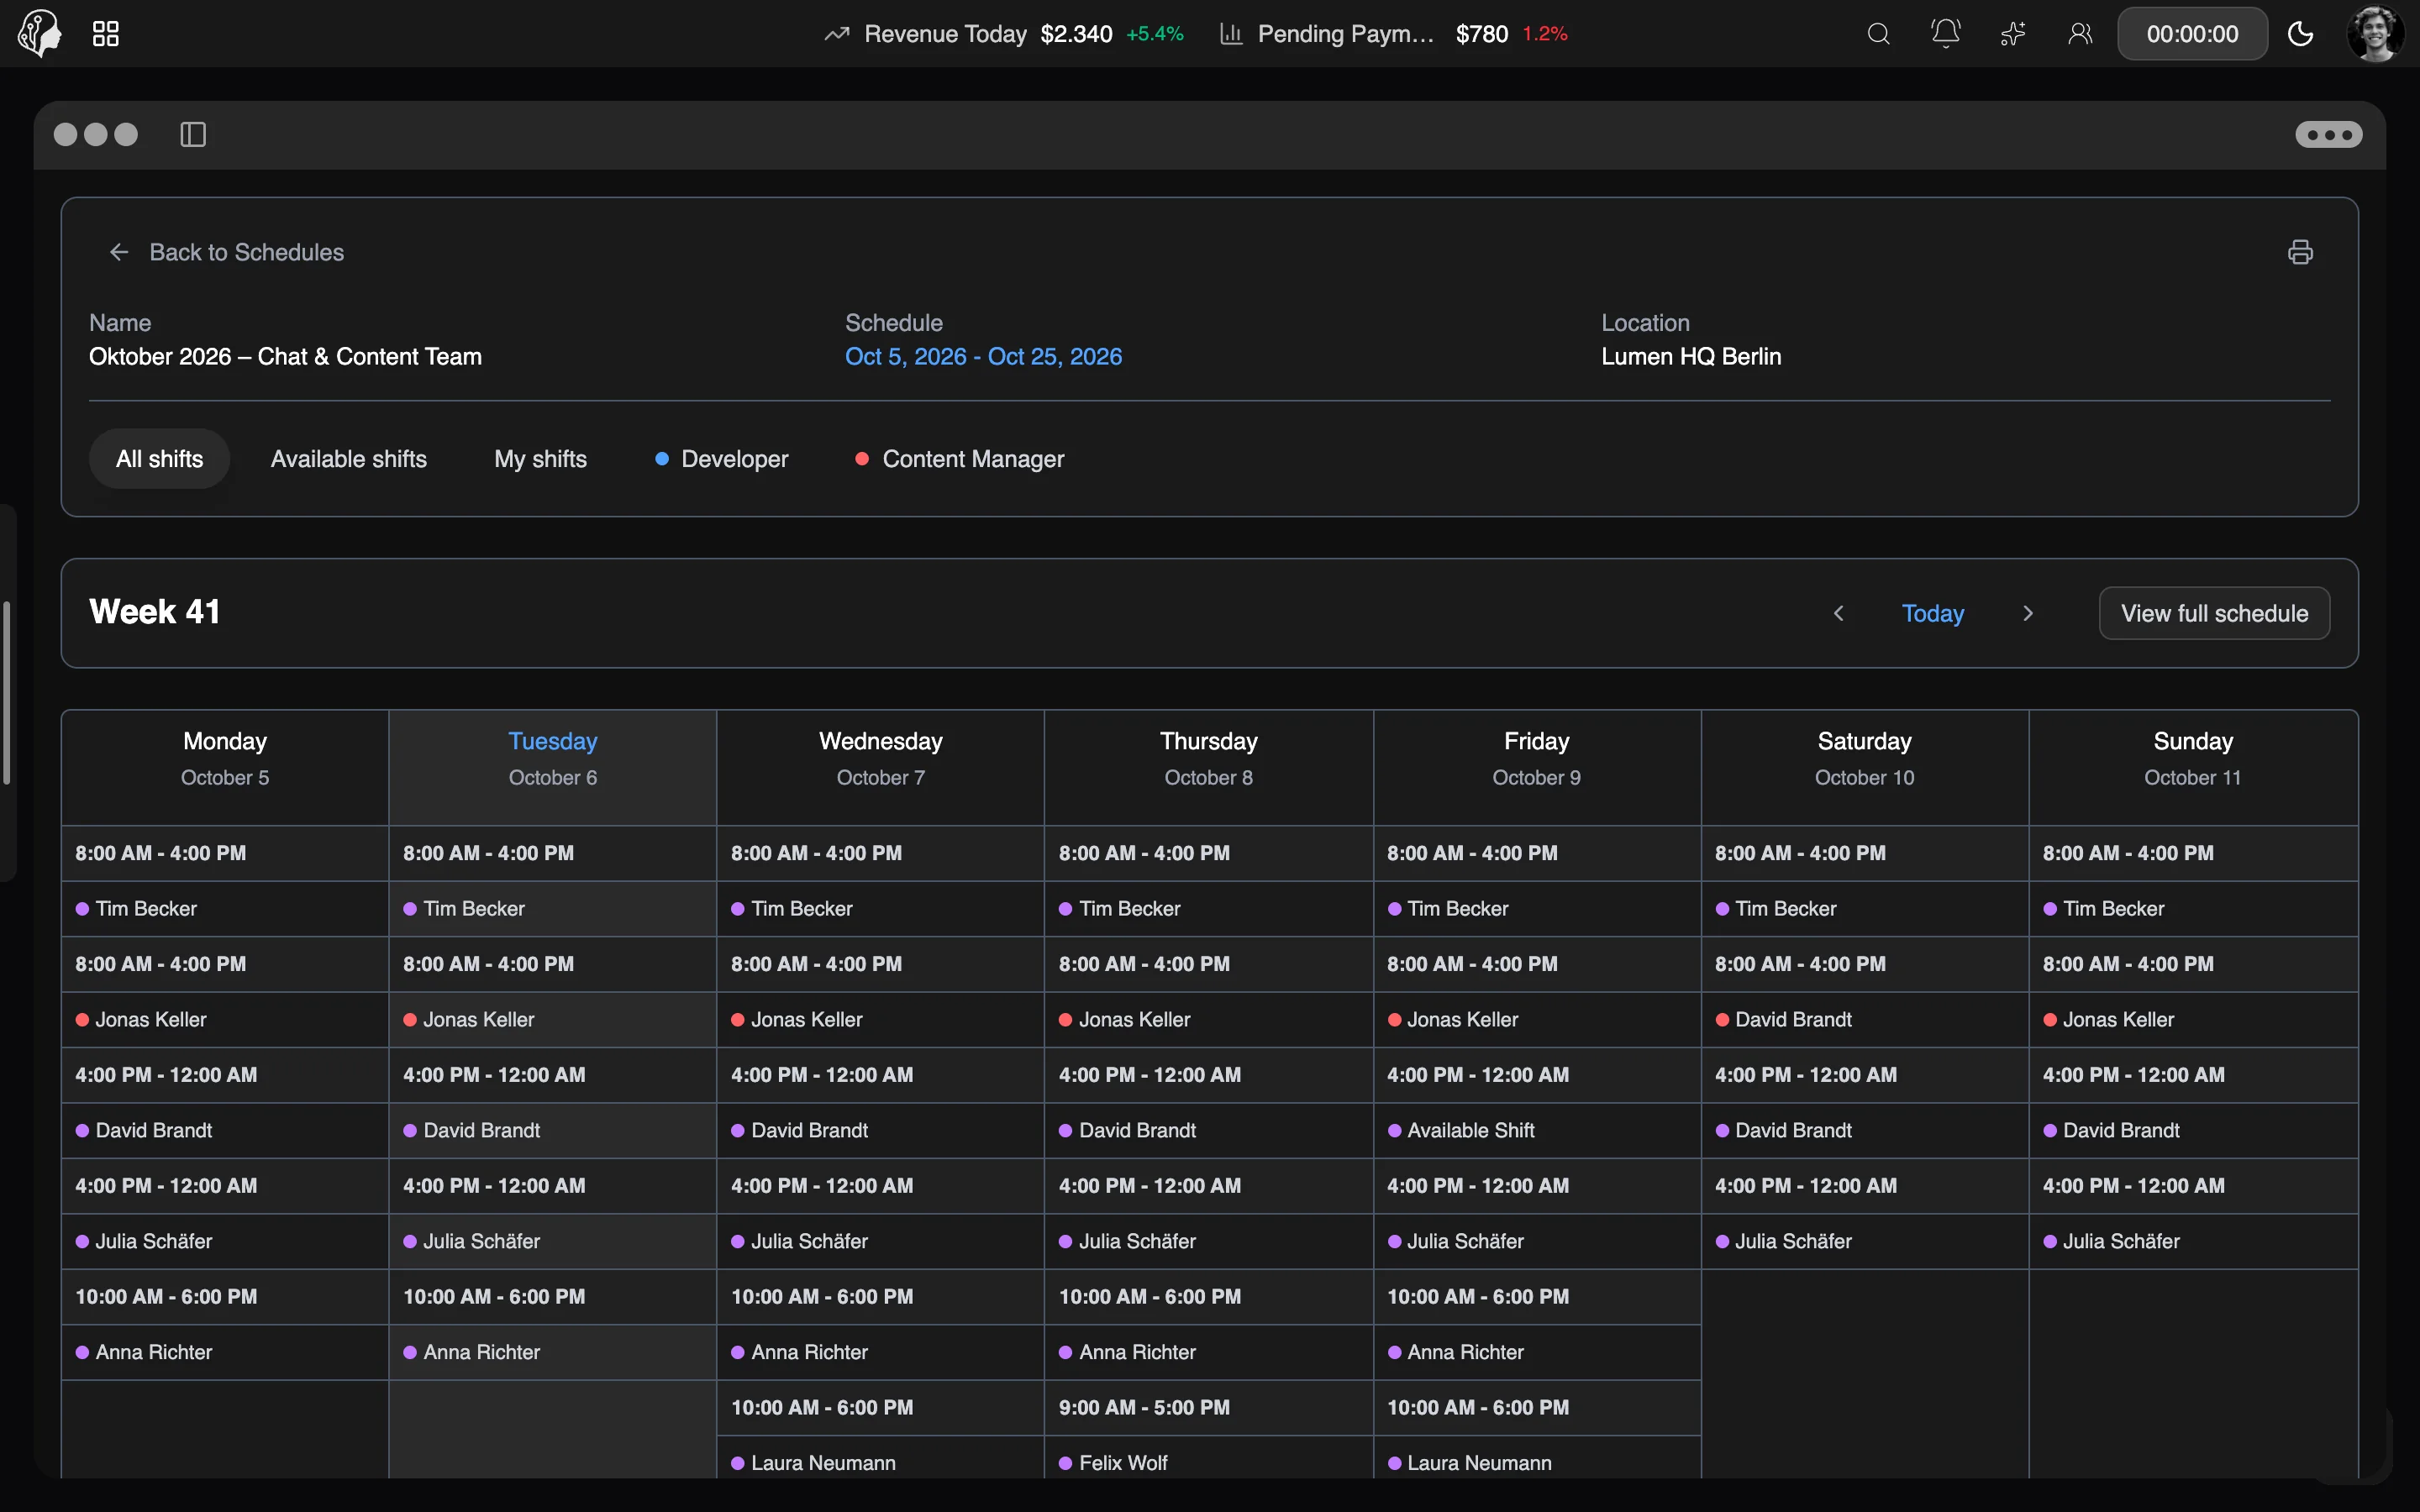
Task: Click the AI sparkles icon
Action: tap(2013, 34)
